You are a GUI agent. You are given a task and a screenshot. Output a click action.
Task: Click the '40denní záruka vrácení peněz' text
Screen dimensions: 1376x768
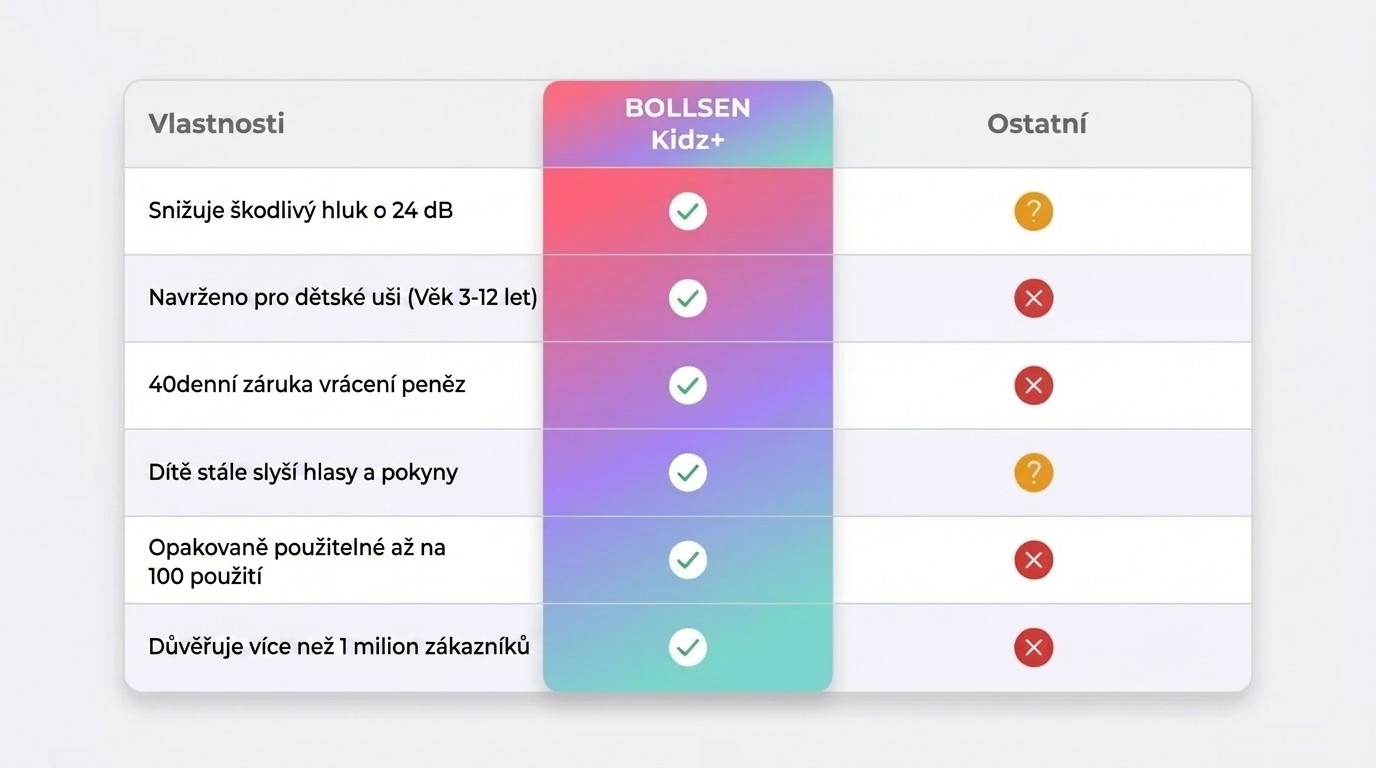(306, 385)
